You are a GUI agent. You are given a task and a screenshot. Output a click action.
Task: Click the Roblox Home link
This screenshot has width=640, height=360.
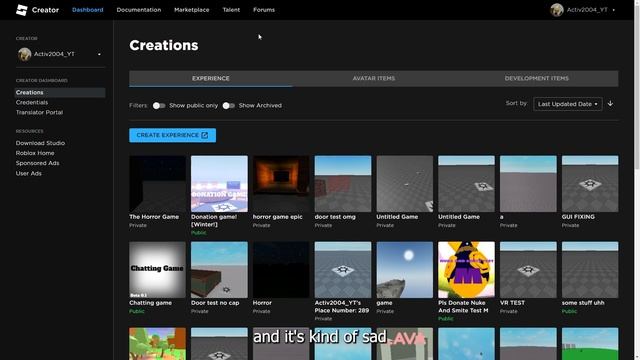(x=35, y=153)
